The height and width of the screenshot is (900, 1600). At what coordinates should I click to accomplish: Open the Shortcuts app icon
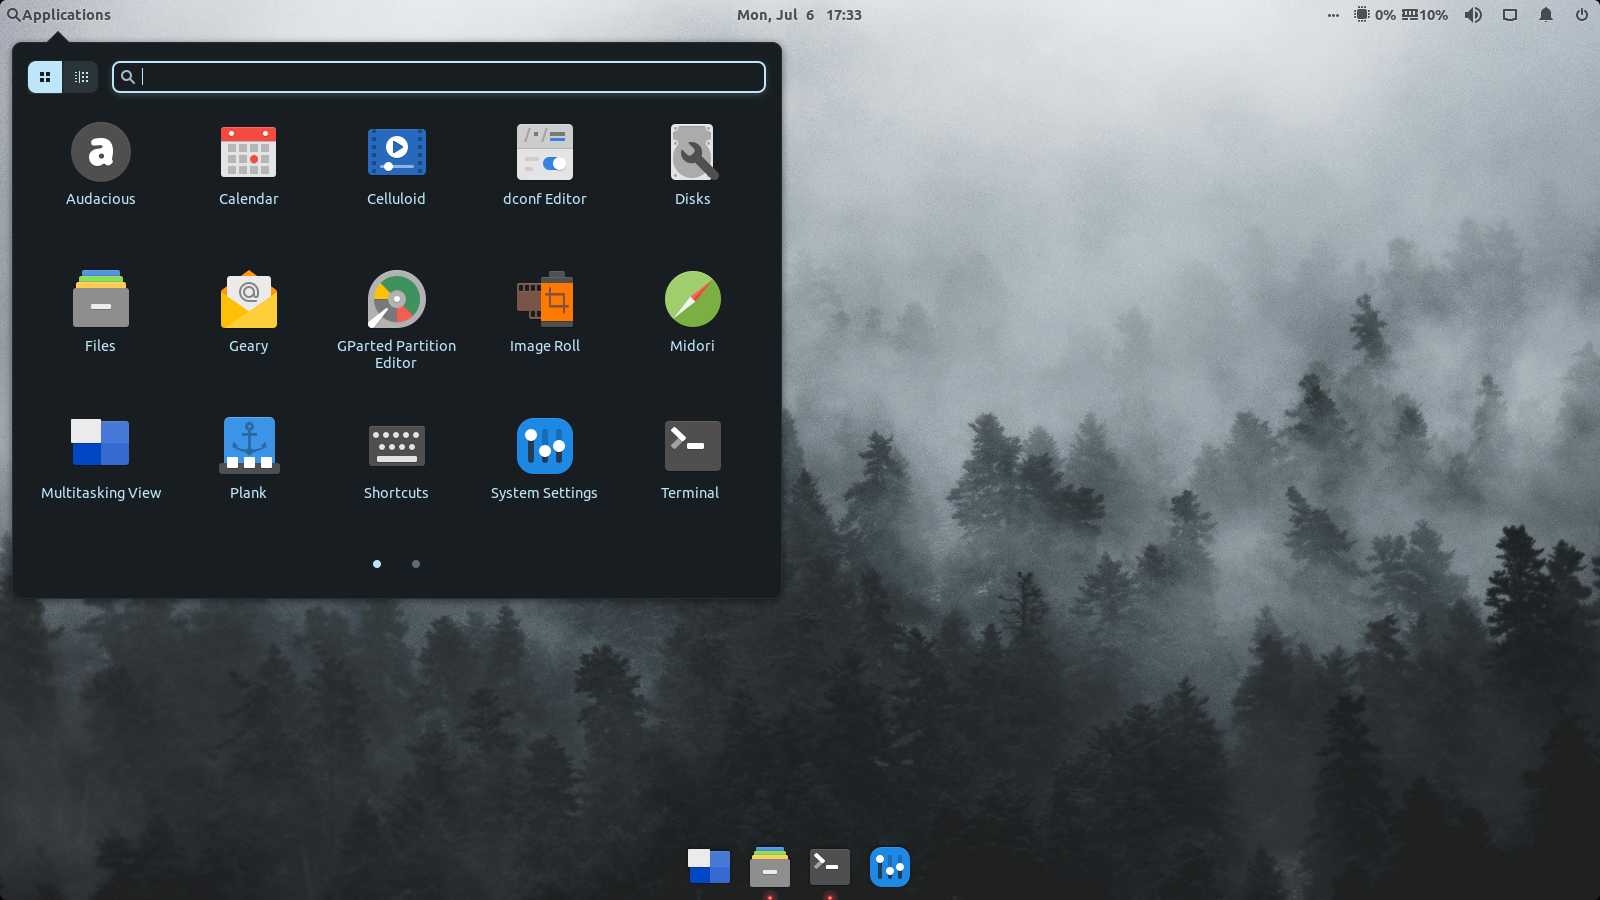(396, 446)
